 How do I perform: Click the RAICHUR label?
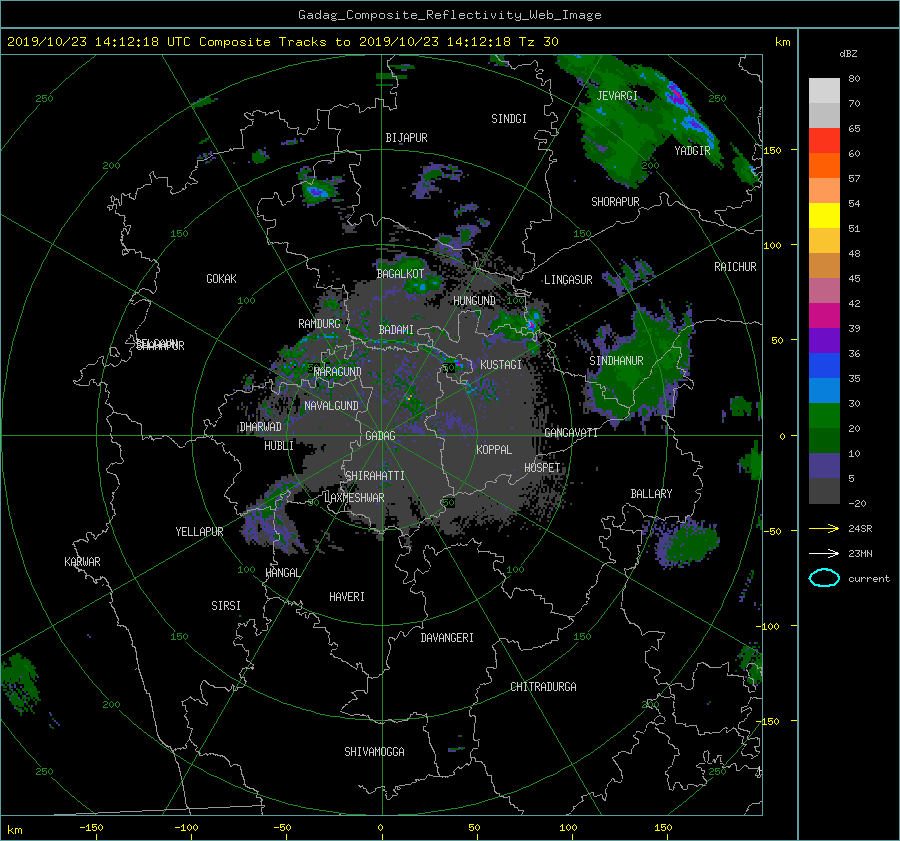coord(735,267)
